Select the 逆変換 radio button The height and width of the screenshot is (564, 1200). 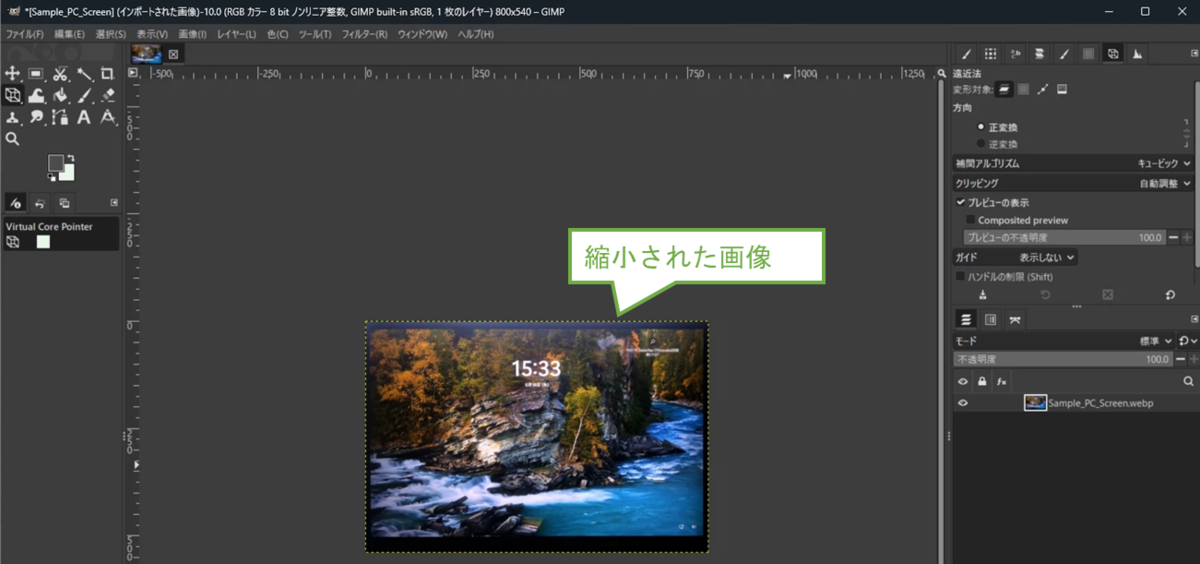point(981,144)
